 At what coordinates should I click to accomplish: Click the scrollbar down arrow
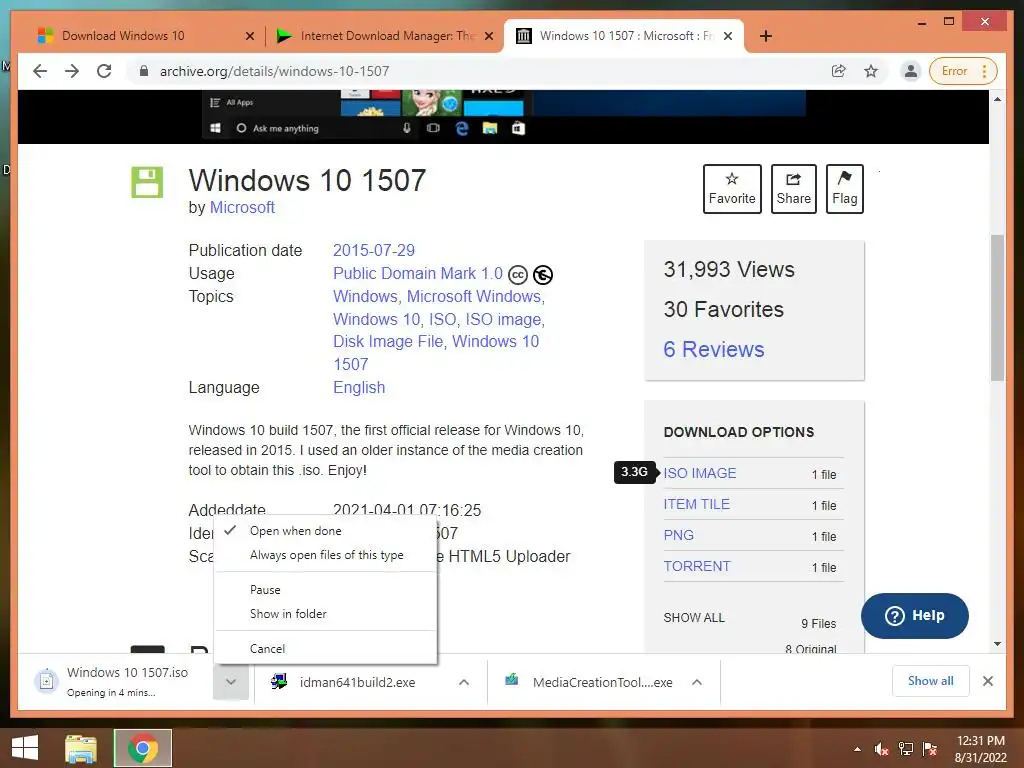point(997,644)
